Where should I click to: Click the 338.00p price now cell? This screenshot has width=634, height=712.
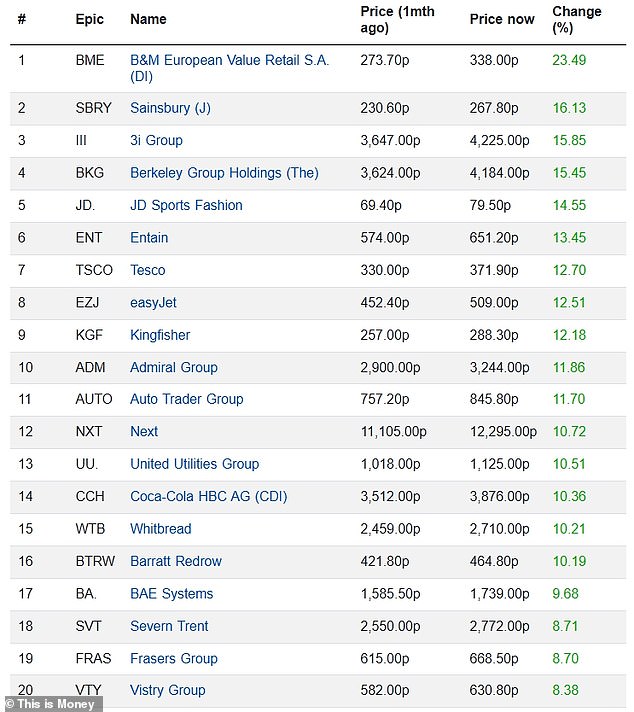coord(494,60)
